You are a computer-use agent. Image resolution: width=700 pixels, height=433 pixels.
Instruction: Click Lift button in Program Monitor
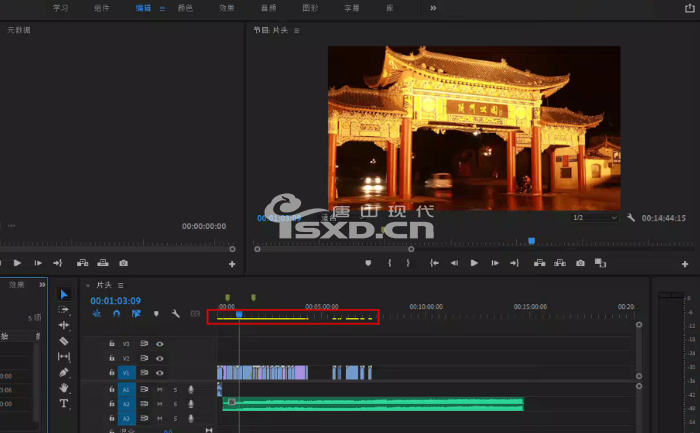[x=539, y=263]
